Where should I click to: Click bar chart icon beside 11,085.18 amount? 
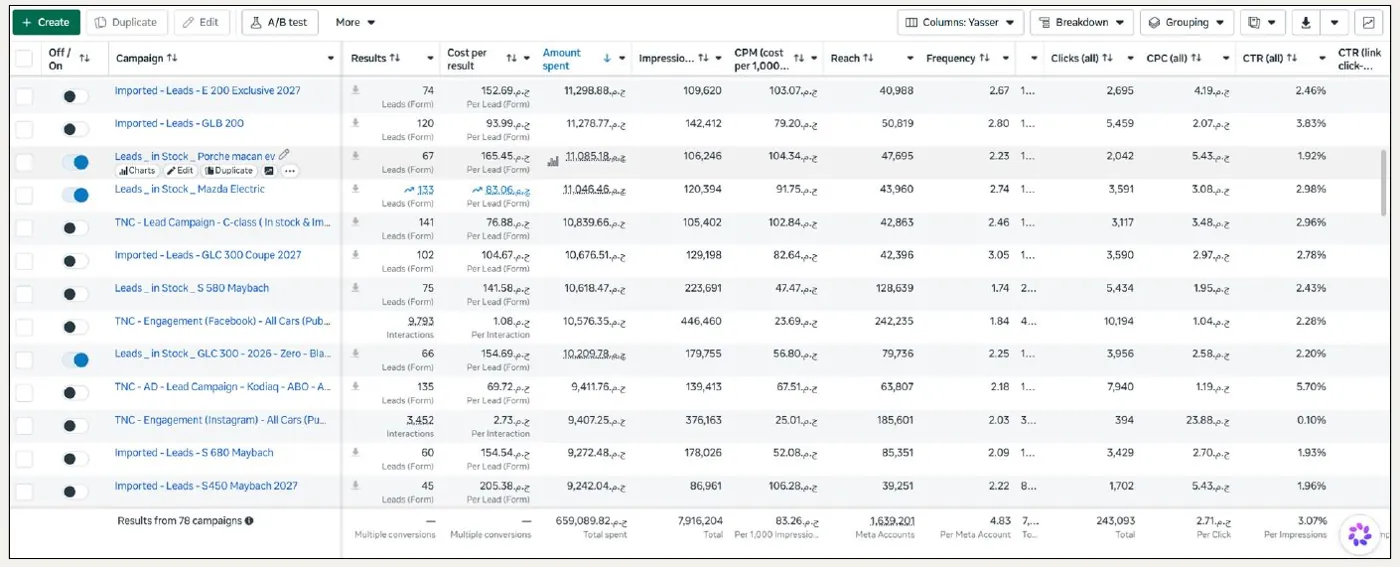(553, 161)
